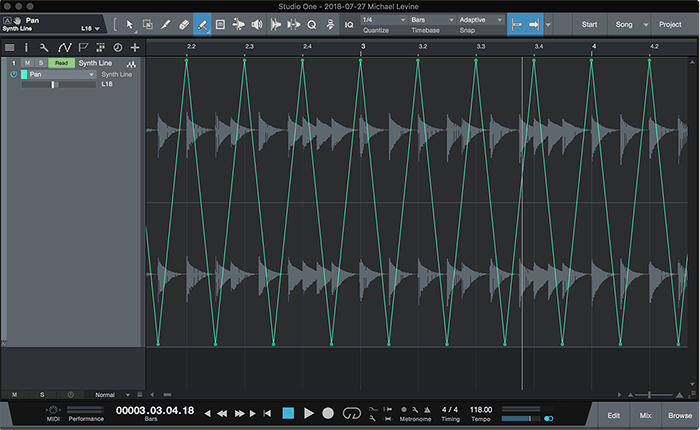This screenshot has height=430, width=700.
Task: Open the Mix console
Action: click(646, 415)
